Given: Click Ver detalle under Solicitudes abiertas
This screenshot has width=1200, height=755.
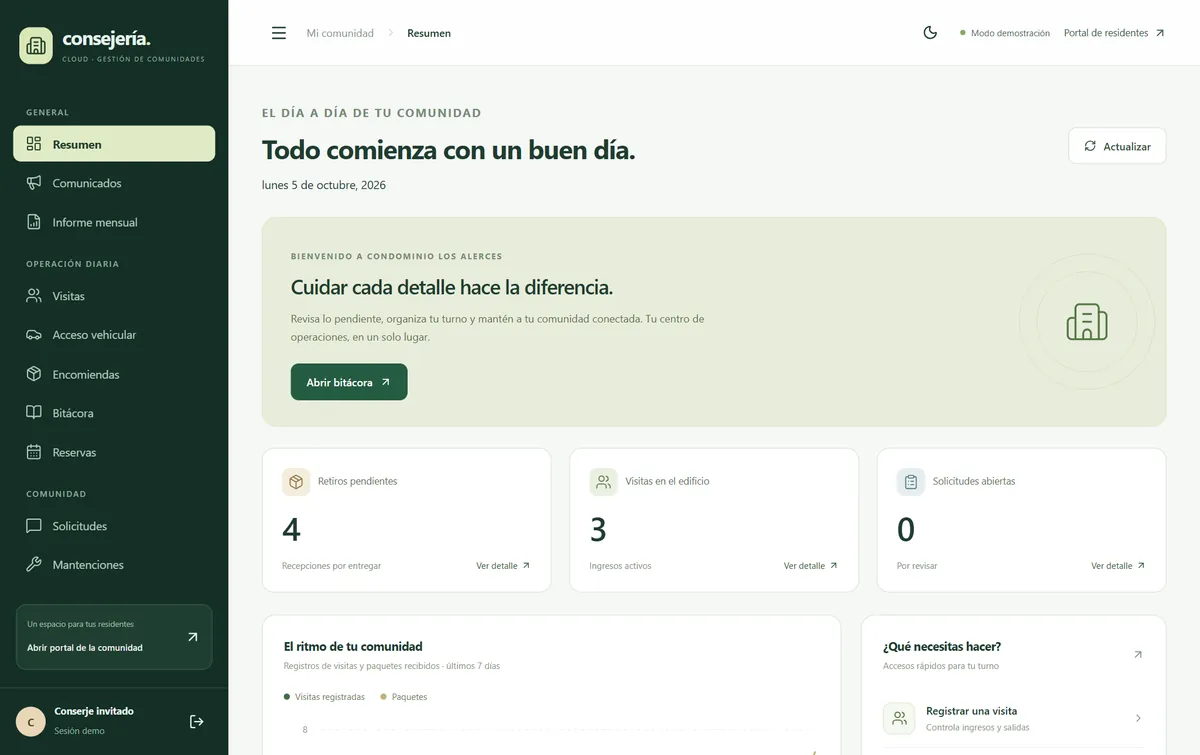Looking at the screenshot, I should pos(1118,566).
